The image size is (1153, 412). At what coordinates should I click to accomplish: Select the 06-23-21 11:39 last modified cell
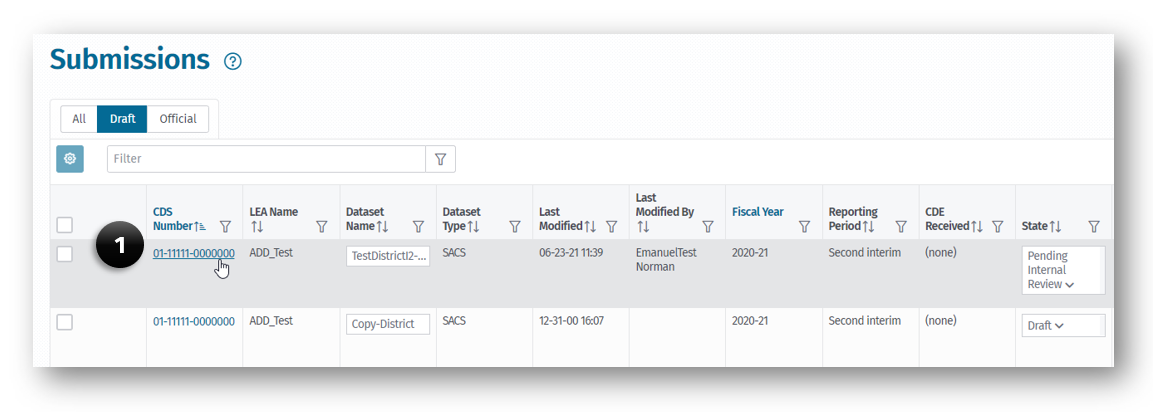(x=571, y=253)
